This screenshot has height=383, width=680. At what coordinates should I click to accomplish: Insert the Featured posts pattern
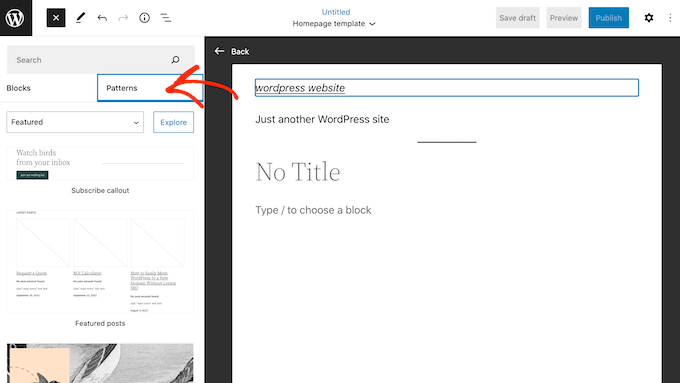pos(100,262)
